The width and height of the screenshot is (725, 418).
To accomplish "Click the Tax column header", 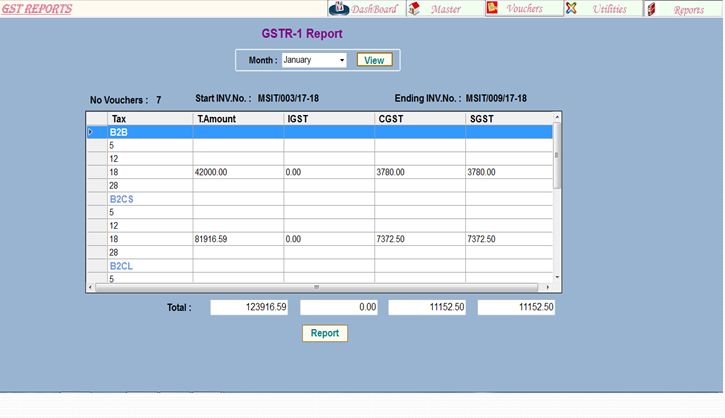I will 150,119.
